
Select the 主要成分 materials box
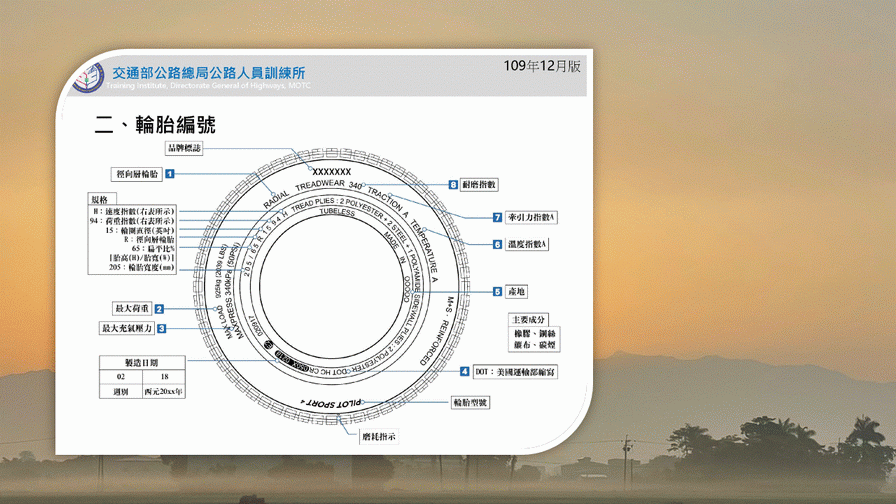[x=532, y=319]
